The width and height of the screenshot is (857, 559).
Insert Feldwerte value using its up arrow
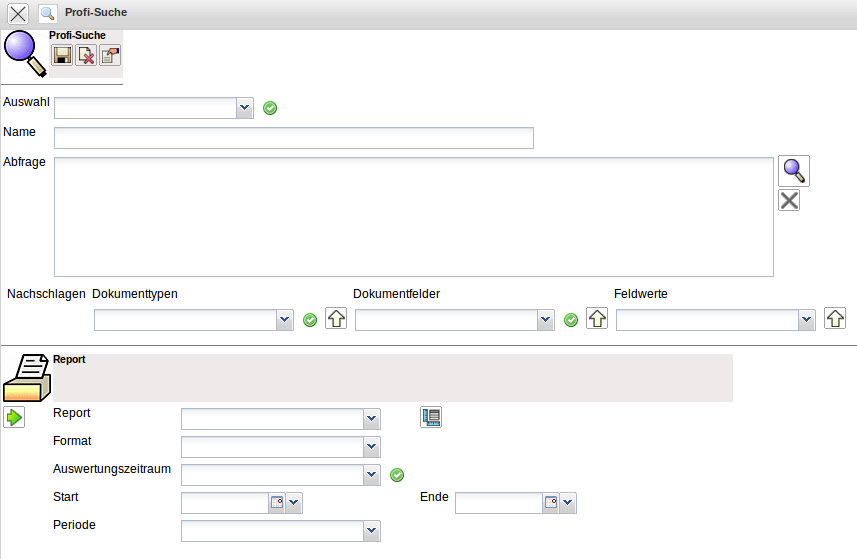835,319
